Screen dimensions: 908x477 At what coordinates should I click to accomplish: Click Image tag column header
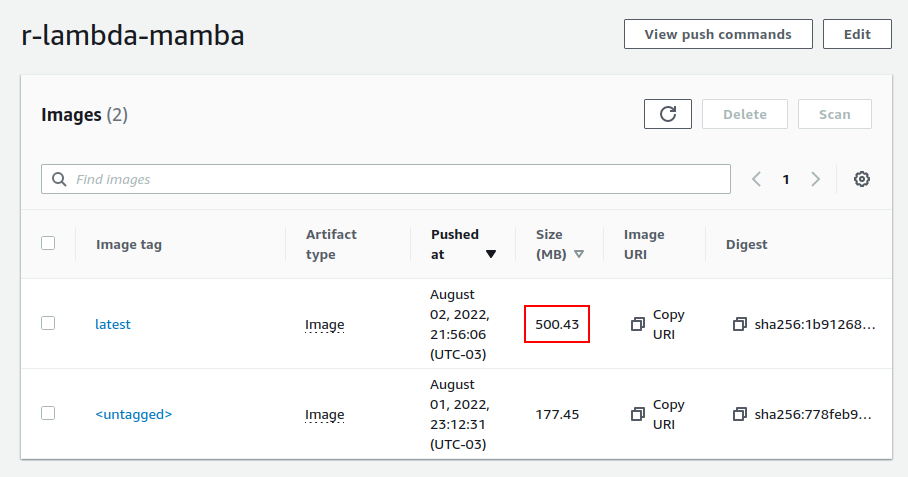129,244
